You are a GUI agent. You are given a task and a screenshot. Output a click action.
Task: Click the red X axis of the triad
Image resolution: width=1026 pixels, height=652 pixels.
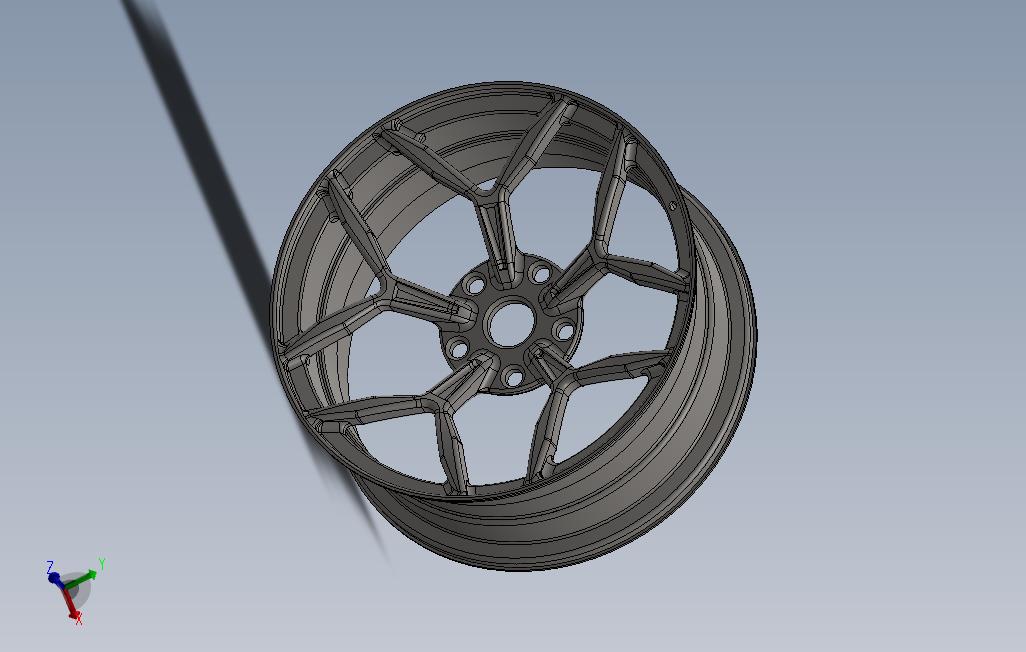(69, 604)
